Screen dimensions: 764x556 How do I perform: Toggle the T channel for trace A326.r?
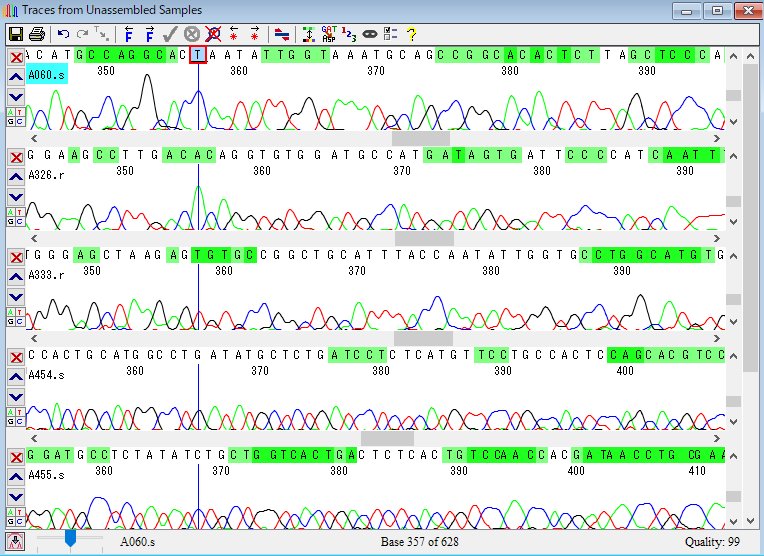tap(20, 211)
